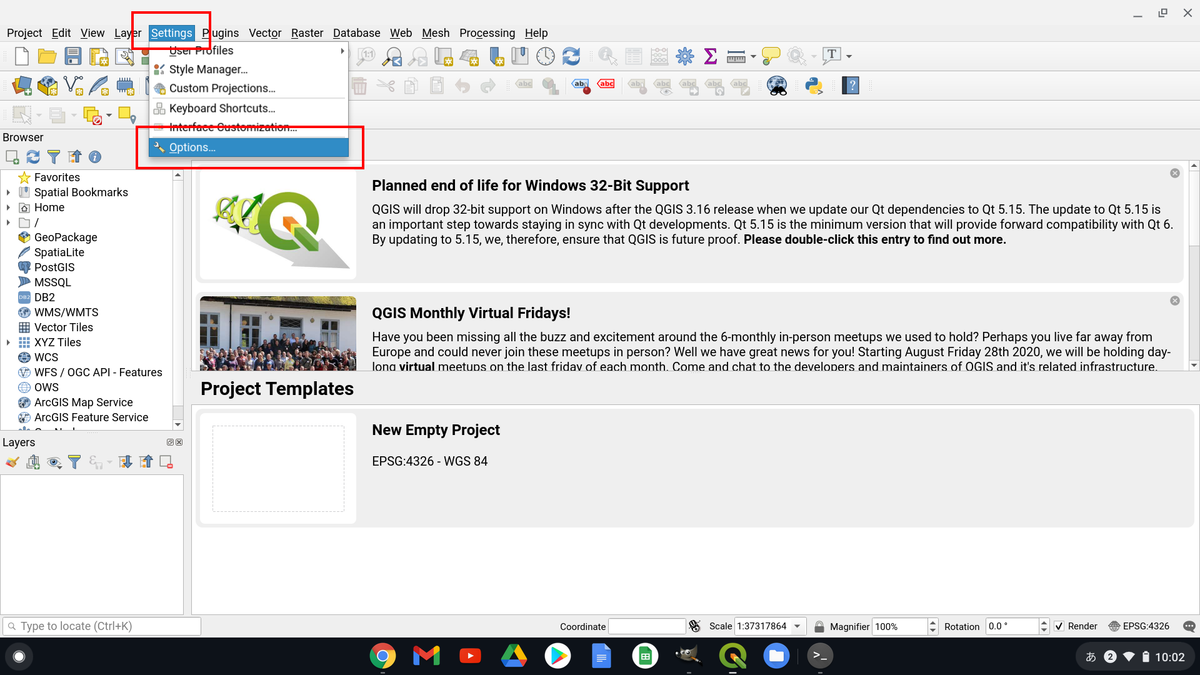Select the Text Annotation tool
Screen dimensions: 1200x675
832,57
